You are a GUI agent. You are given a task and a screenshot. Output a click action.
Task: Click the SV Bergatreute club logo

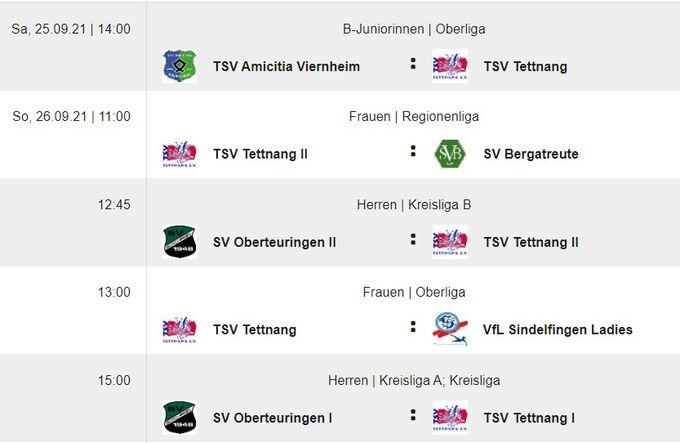450,154
